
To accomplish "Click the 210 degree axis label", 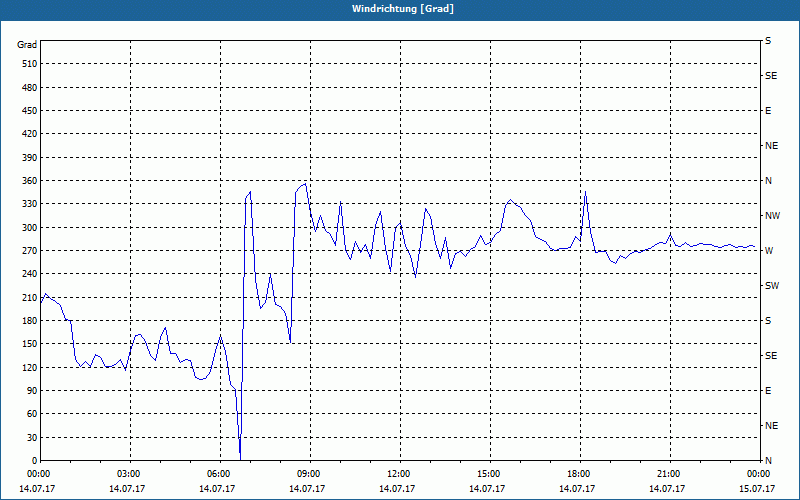I will point(29,297).
